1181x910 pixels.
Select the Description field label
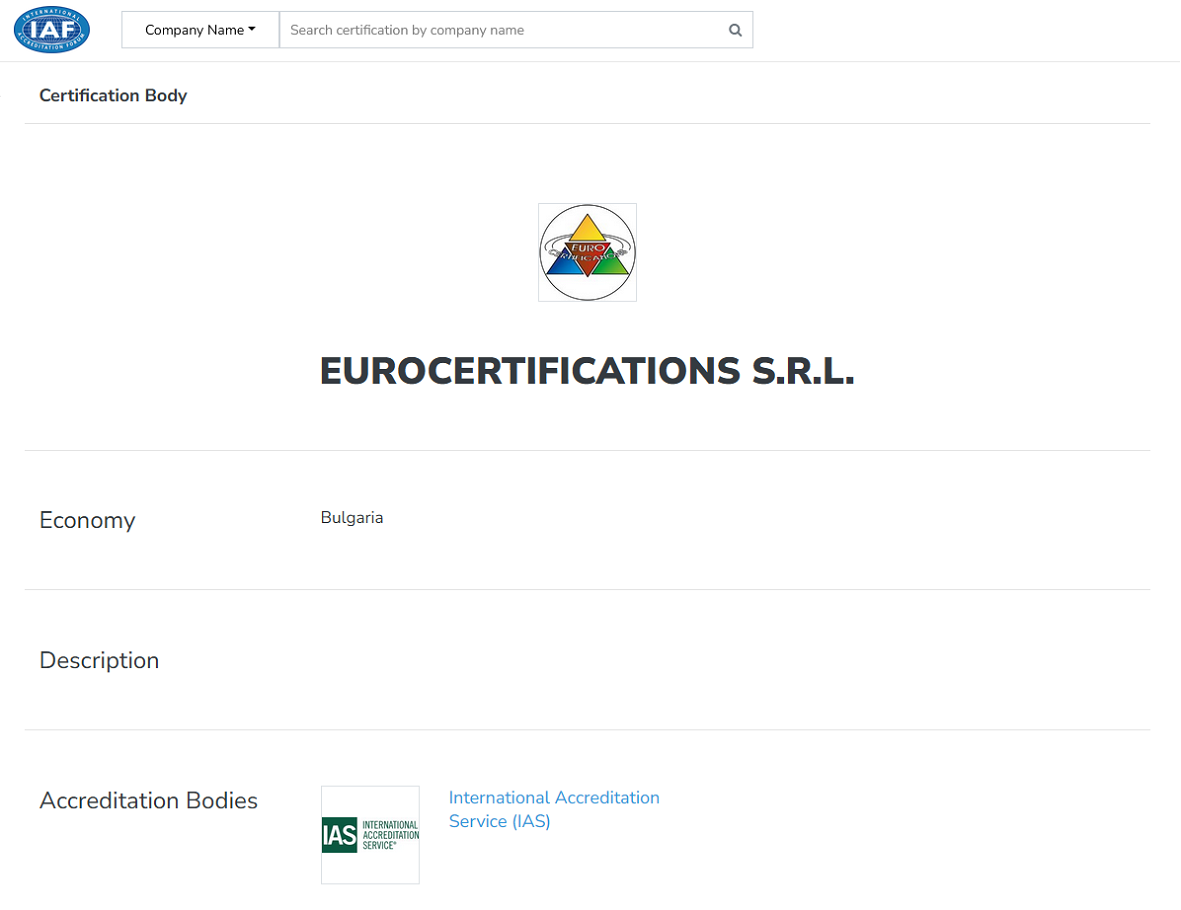click(x=99, y=660)
